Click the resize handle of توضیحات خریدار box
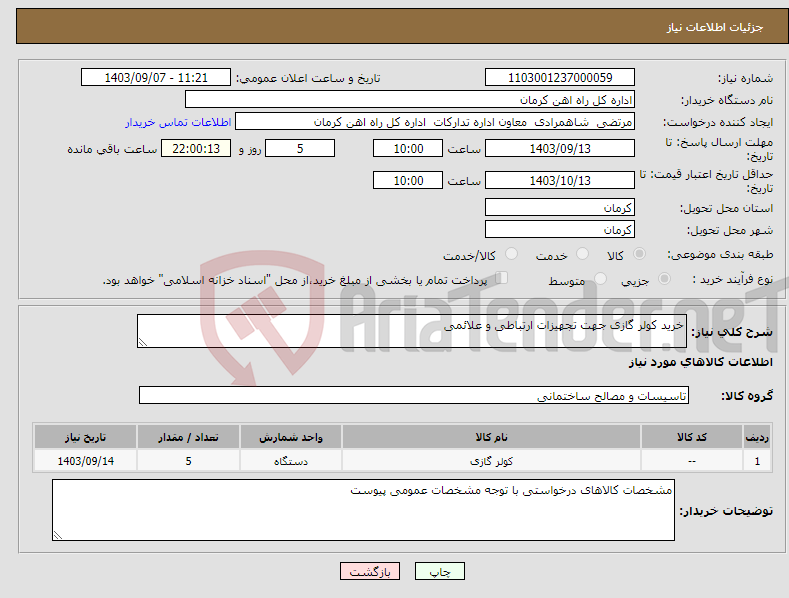Image resolution: width=789 pixels, height=598 pixels. pos(58,535)
